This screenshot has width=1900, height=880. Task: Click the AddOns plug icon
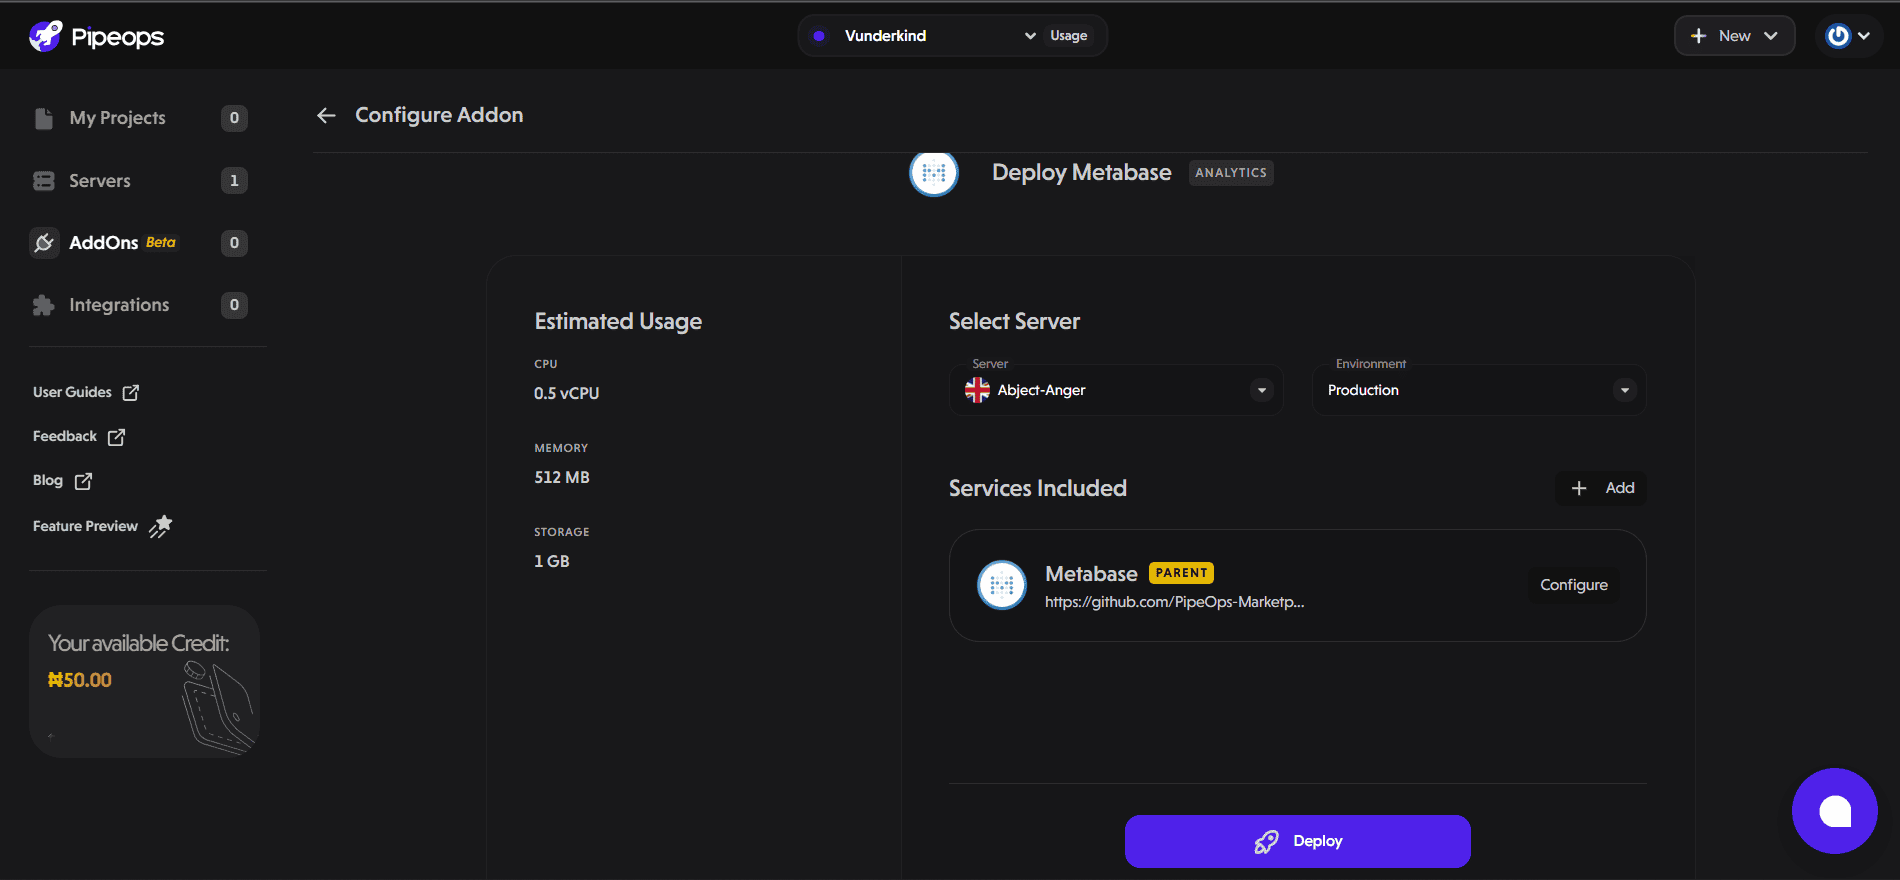coord(44,243)
